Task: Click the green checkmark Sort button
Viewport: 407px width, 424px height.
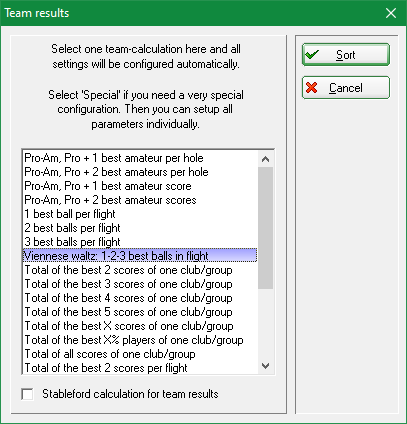Action: coord(346,54)
